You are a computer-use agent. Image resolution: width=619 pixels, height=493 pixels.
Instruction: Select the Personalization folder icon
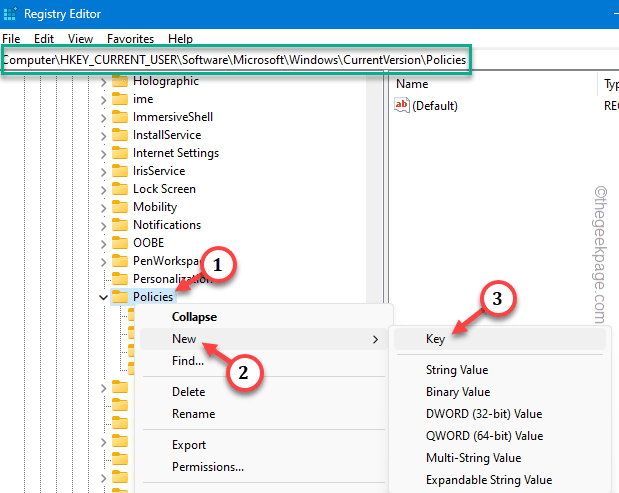120,279
